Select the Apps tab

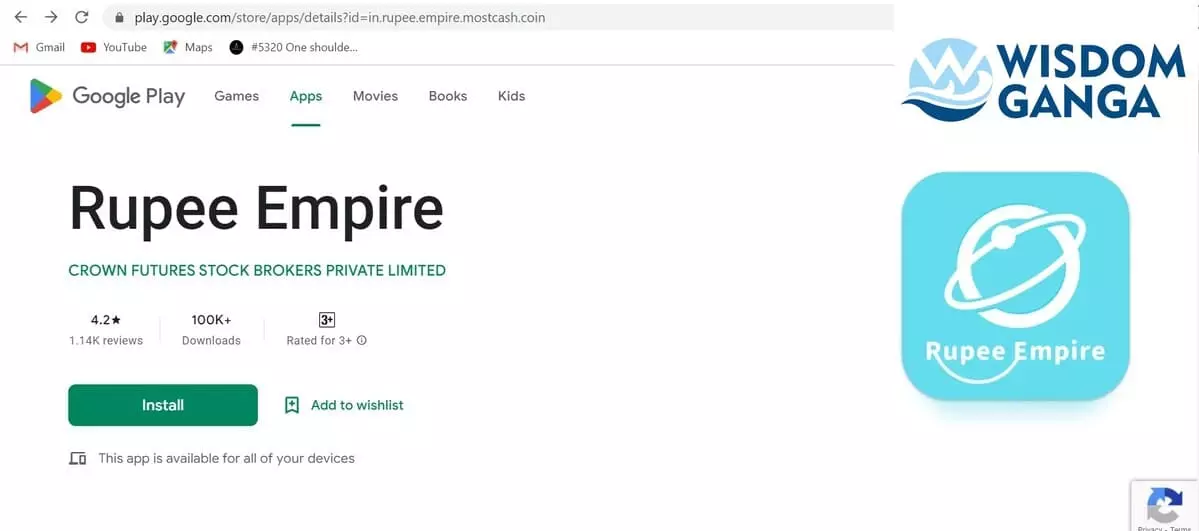click(x=306, y=96)
